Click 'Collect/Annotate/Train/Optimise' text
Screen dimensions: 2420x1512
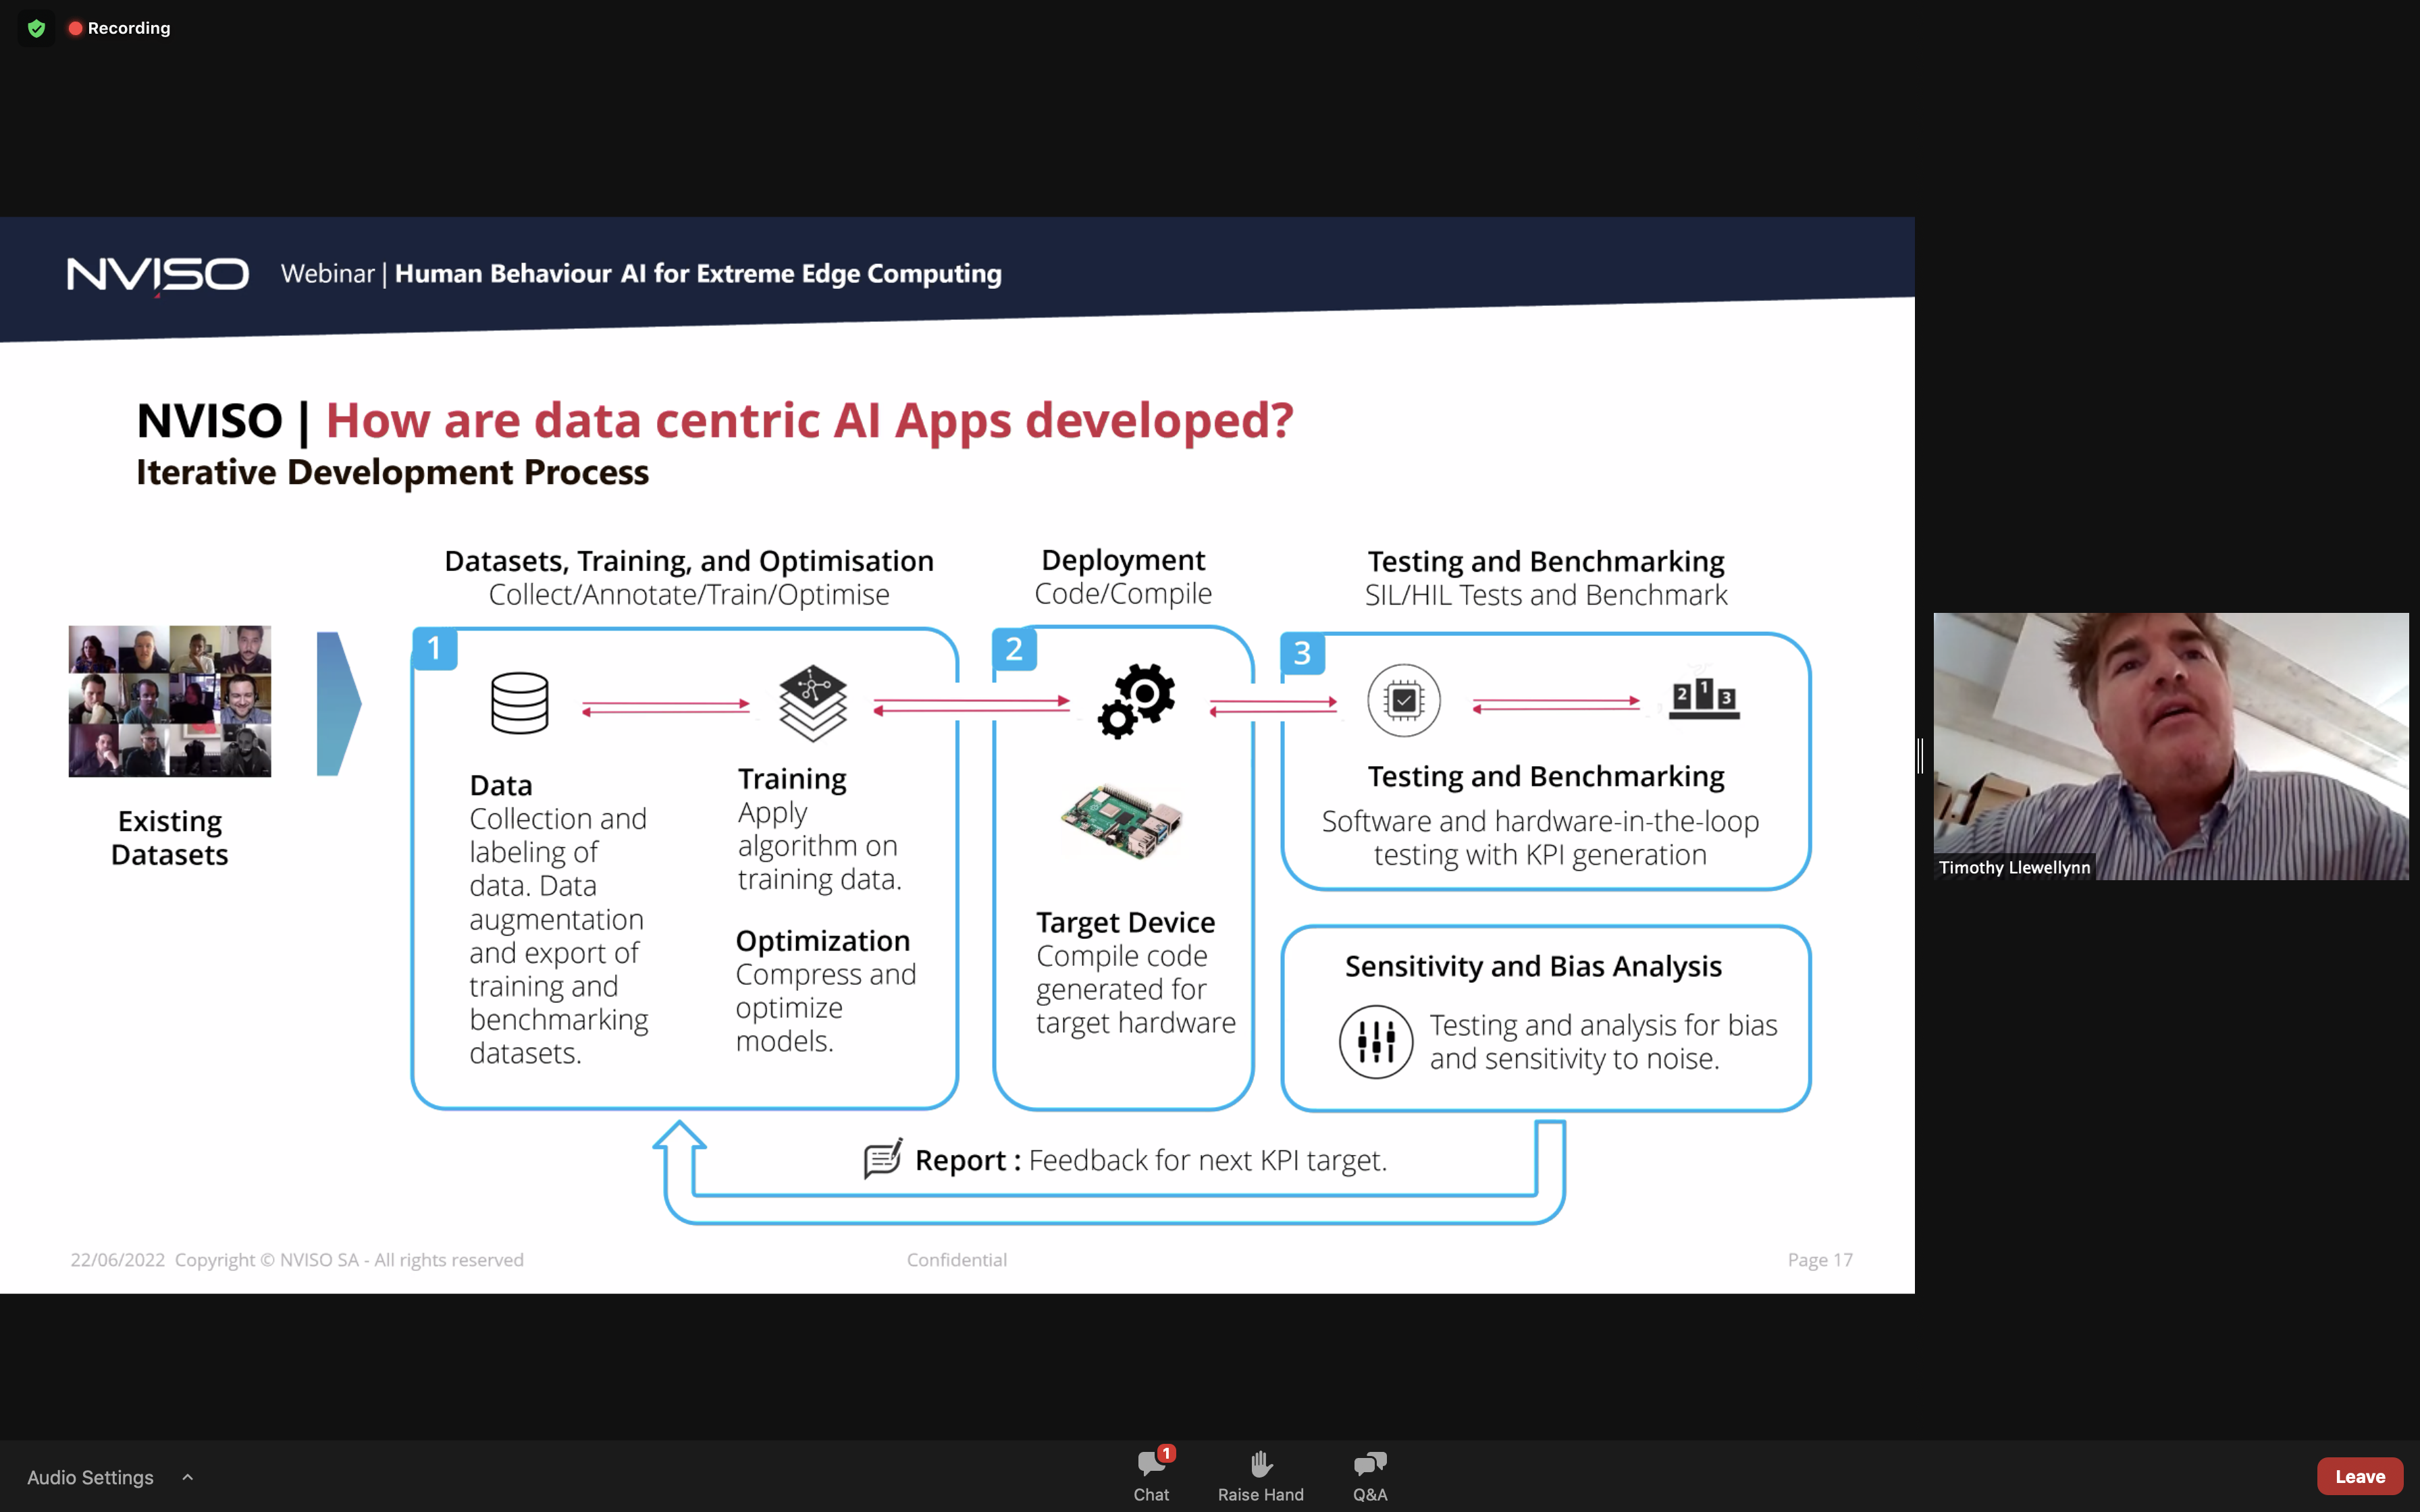click(x=689, y=595)
